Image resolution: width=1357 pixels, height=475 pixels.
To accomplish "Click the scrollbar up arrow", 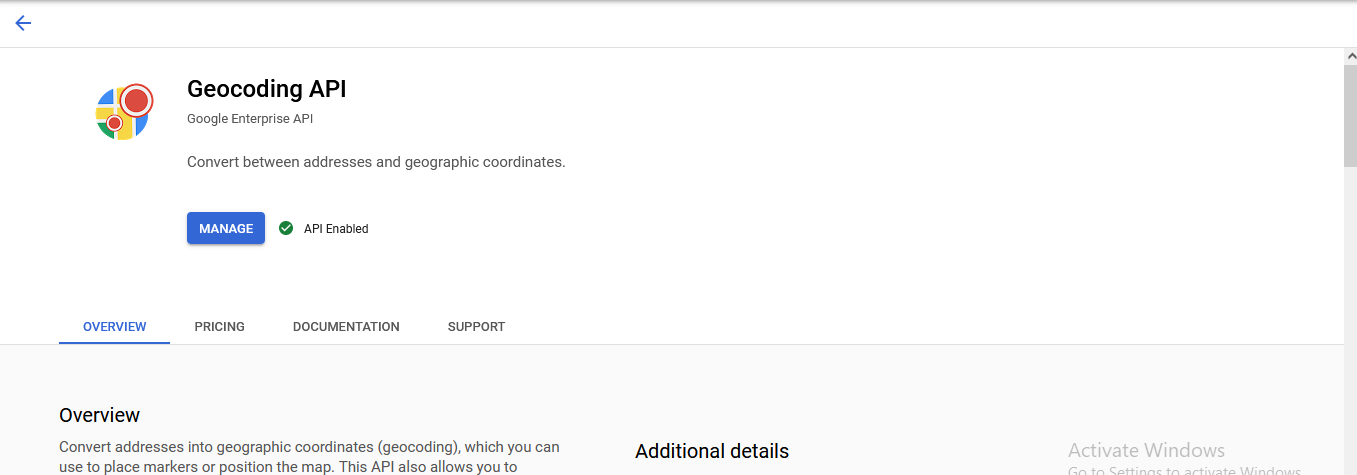I will tap(1350, 57).
